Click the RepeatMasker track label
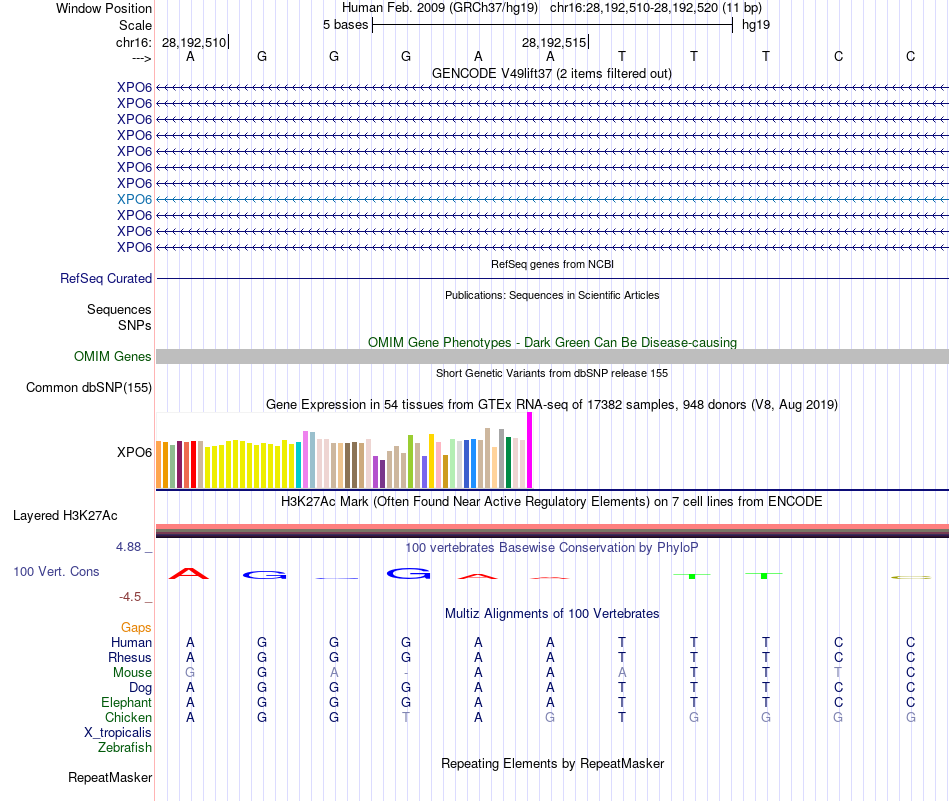The height and width of the screenshot is (801, 950). click(x=110, y=777)
